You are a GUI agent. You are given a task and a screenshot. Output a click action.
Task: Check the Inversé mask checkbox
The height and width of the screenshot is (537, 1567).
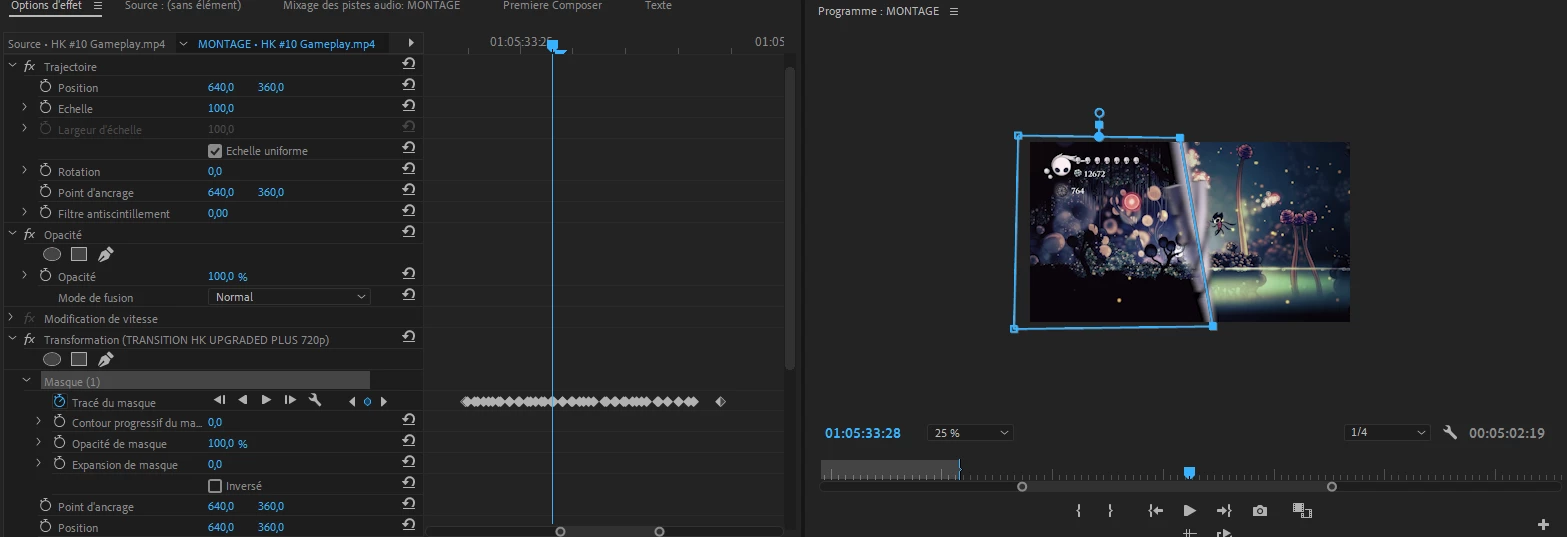214,486
